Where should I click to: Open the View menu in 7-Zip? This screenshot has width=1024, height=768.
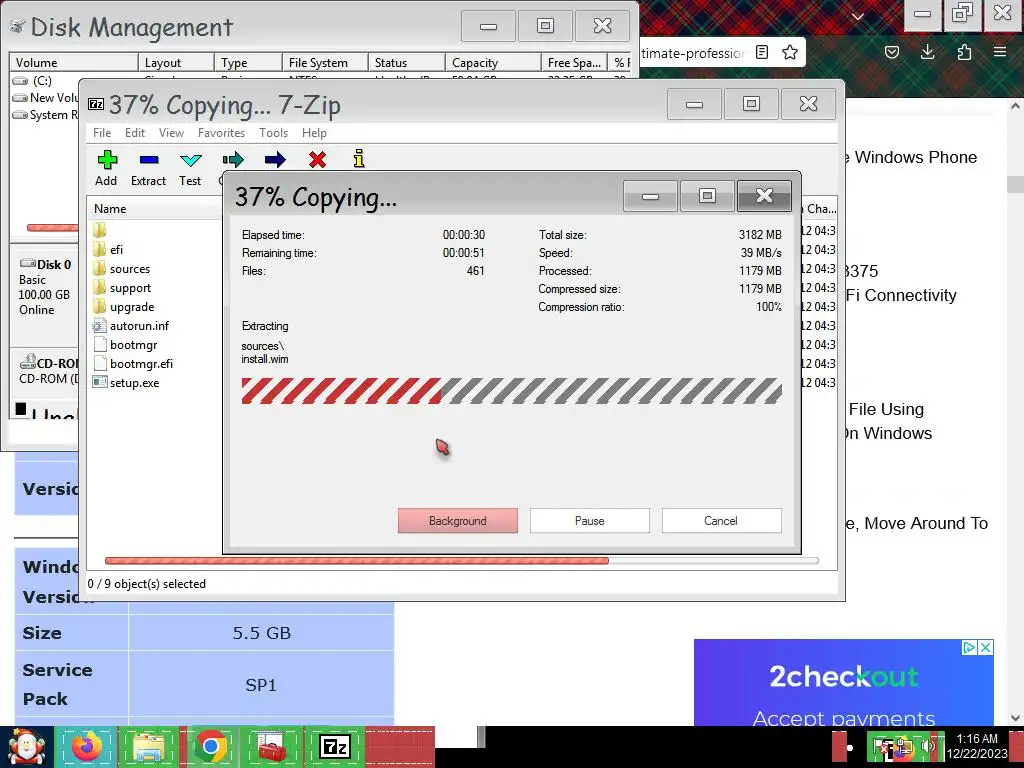pyautogui.click(x=171, y=133)
